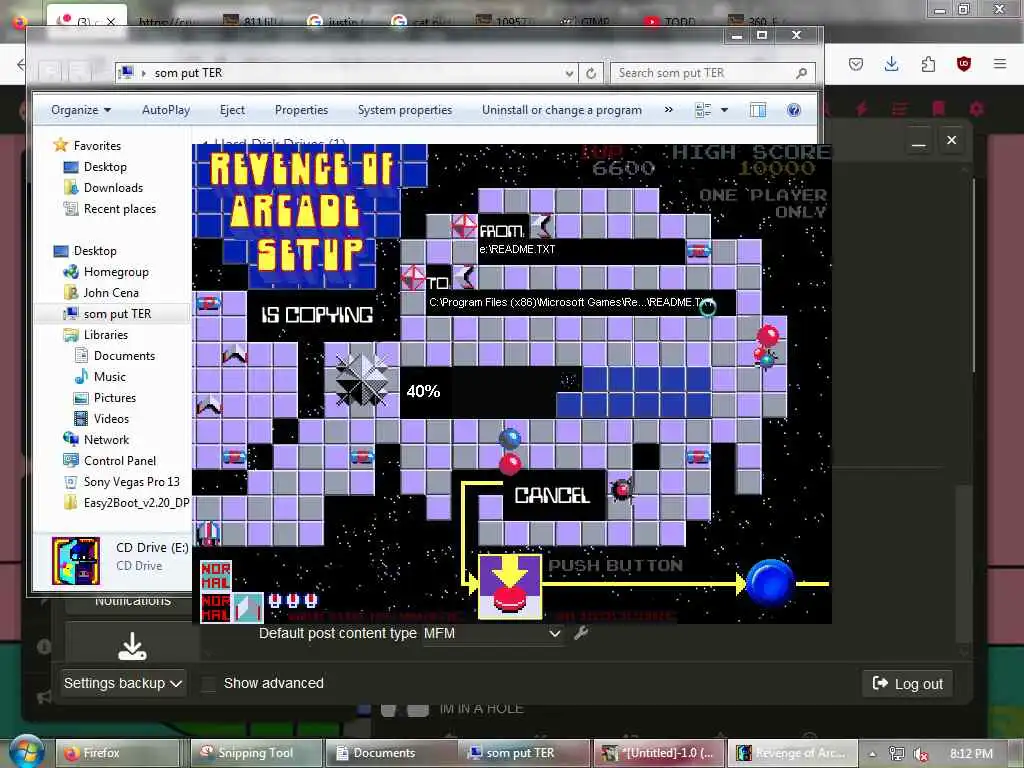Click the CANCEL button in setup
This screenshot has width=1024, height=768.
click(553, 496)
